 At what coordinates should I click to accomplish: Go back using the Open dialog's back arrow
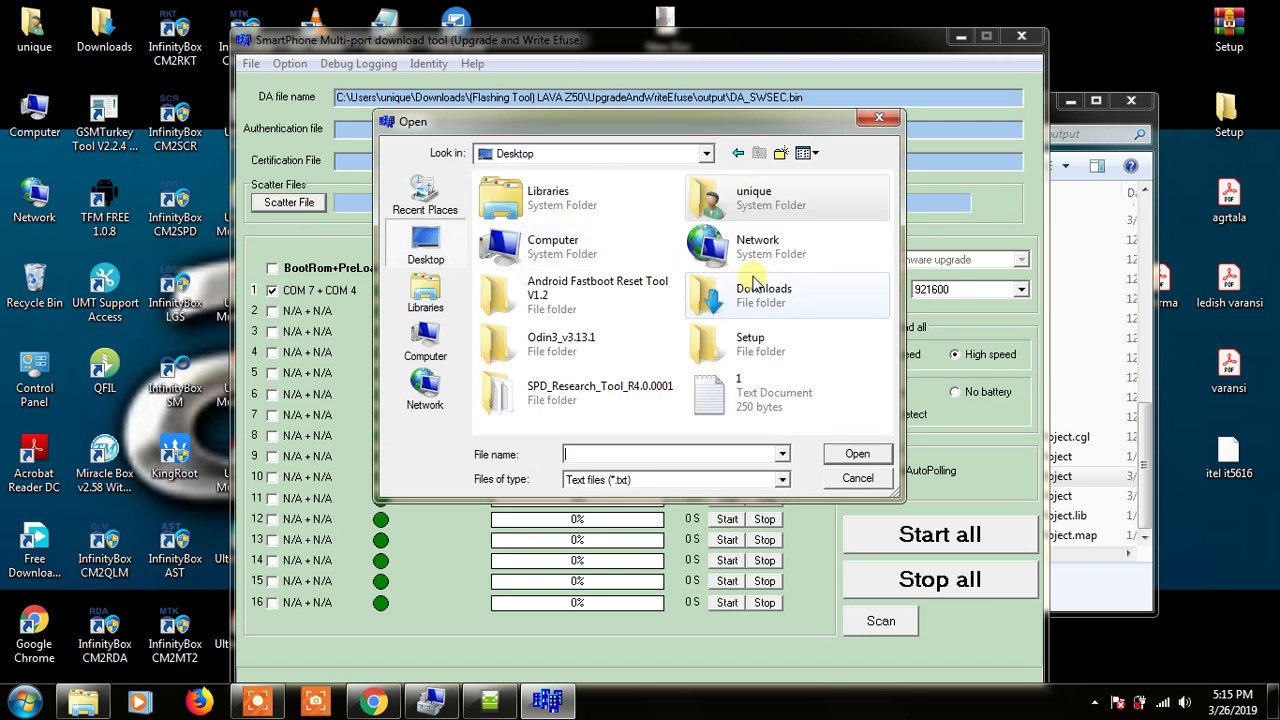(x=738, y=153)
